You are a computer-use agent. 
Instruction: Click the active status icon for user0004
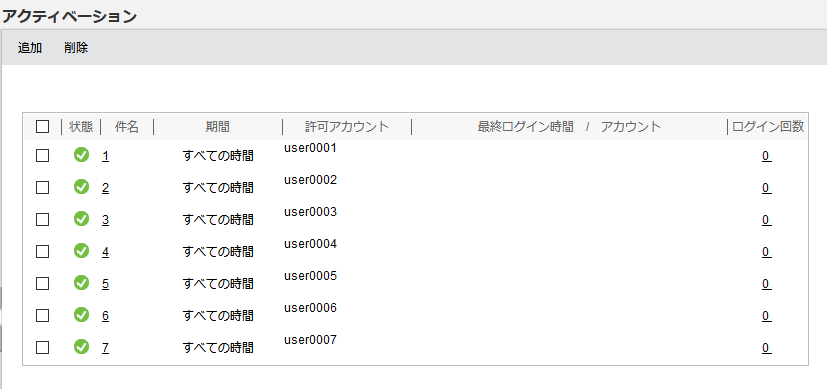coord(81,251)
